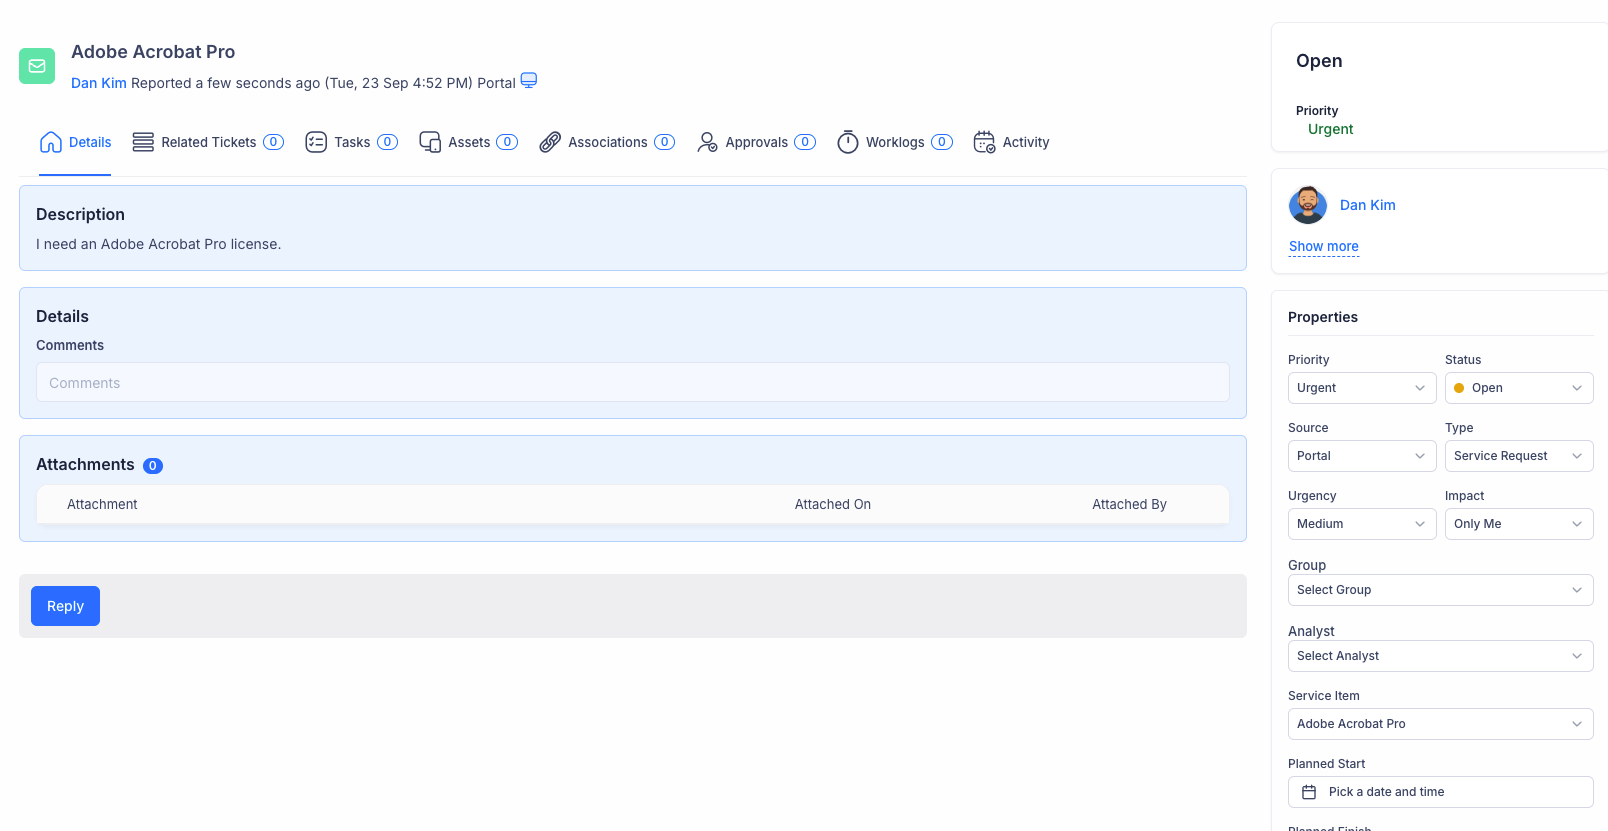The width and height of the screenshot is (1608, 831).
Task: Expand the Priority dropdown set to Urgent
Action: point(1361,388)
